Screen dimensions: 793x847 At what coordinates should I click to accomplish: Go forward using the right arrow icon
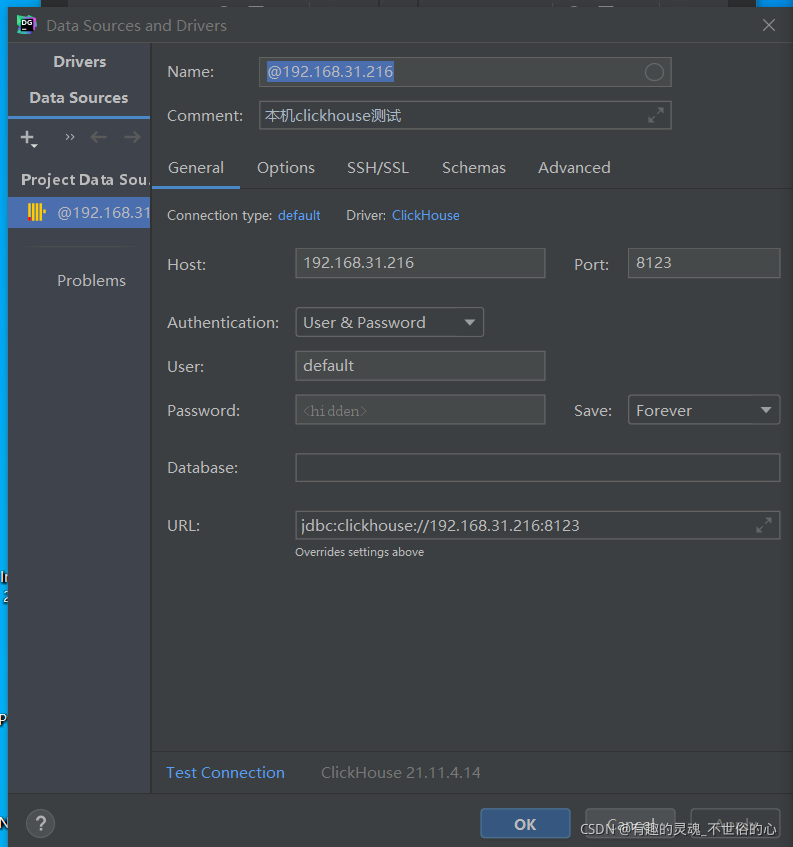[x=132, y=137]
